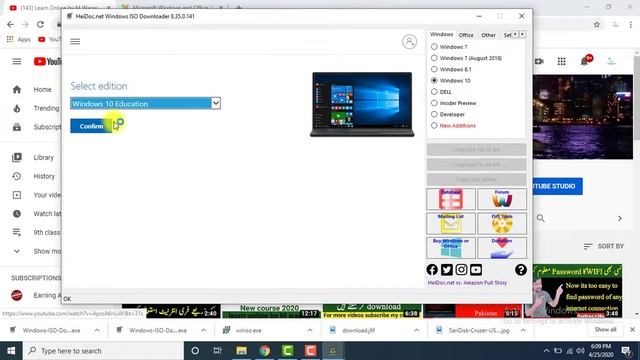The height and width of the screenshot is (360, 640).
Task: Click the user account icon in ISO Downloader
Action: pos(409,41)
